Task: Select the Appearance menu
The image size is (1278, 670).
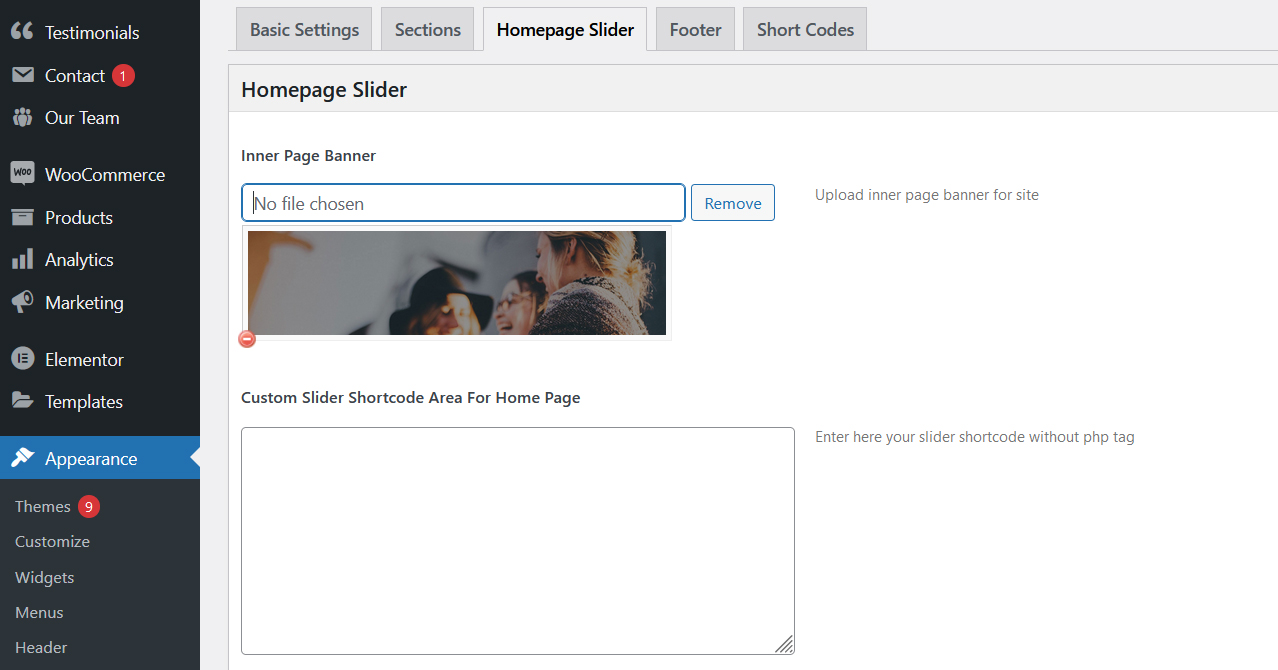Action: pyautogui.click(x=100, y=458)
